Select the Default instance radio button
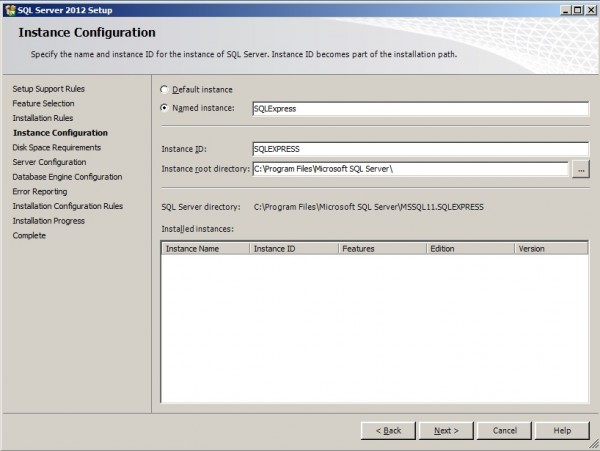Viewport: 600px width, 451px height. pyautogui.click(x=164, y=90)
